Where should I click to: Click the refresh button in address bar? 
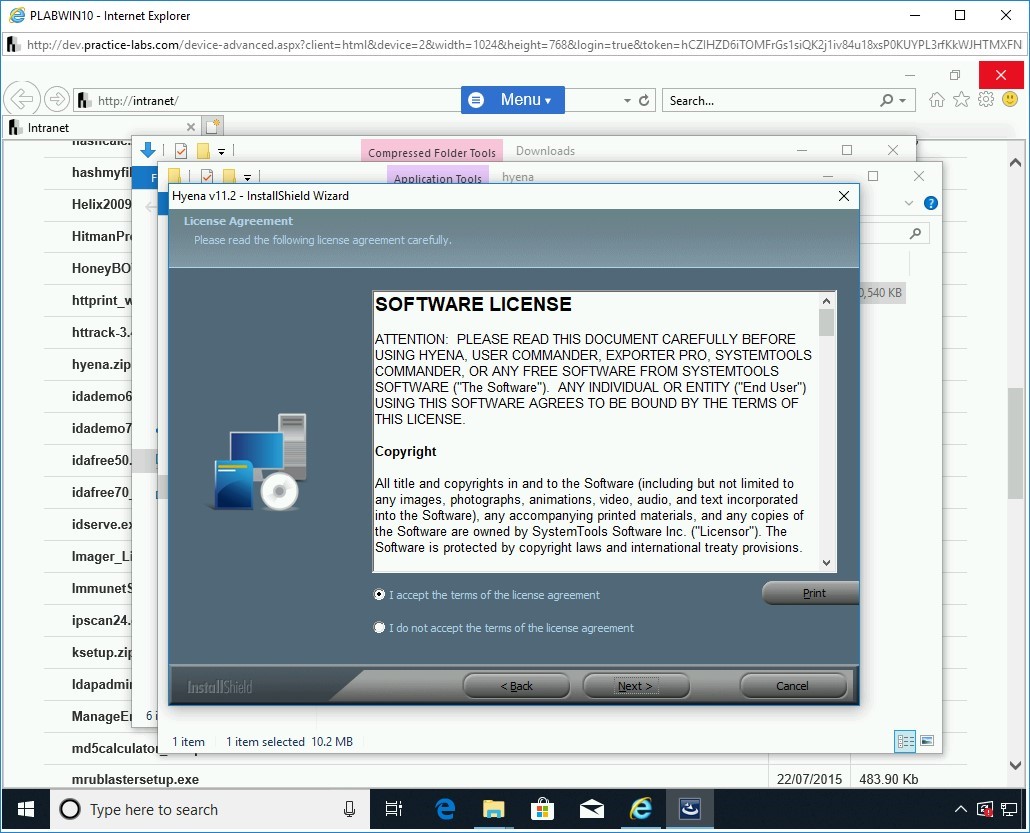644,101
